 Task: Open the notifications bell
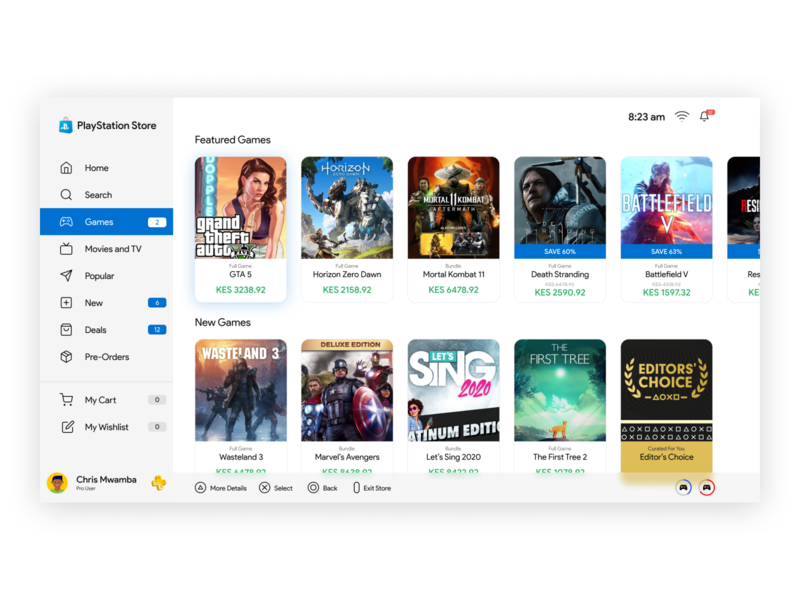705,116
